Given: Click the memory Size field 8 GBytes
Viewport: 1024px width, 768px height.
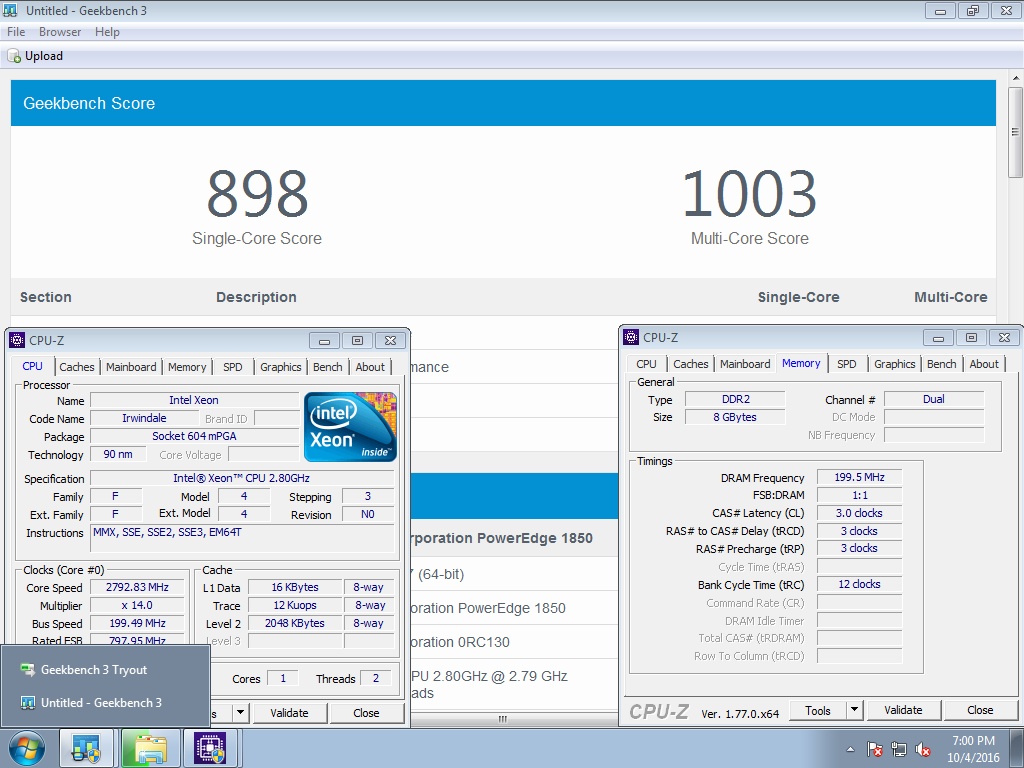Looking at the screenshot, I should [x=735, y=417].
